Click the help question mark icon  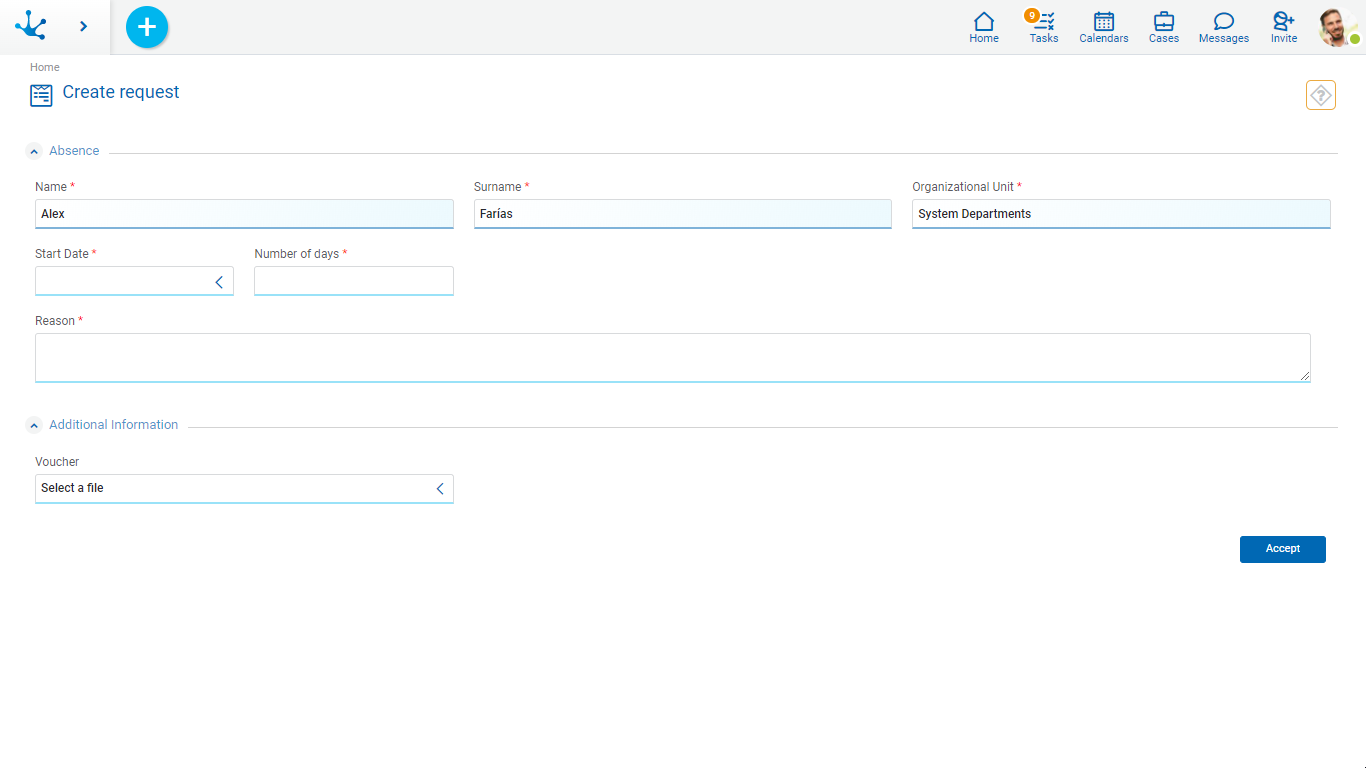(1320, 95)
